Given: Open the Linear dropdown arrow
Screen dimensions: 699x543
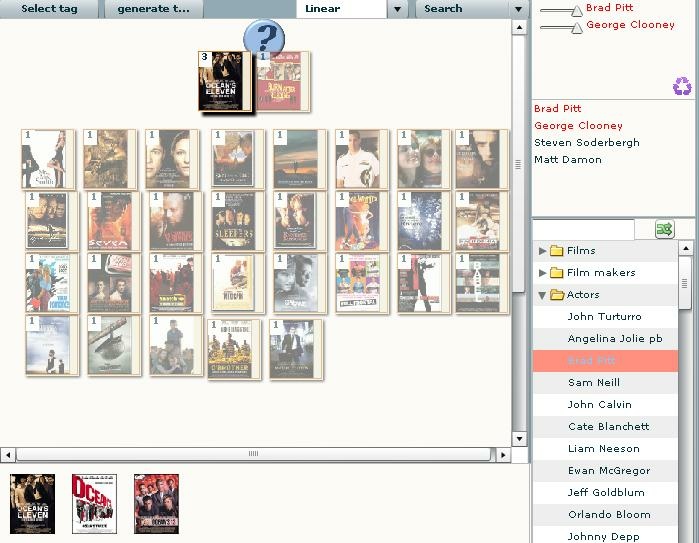Looking at the screenshot, I should click(397, 9).
